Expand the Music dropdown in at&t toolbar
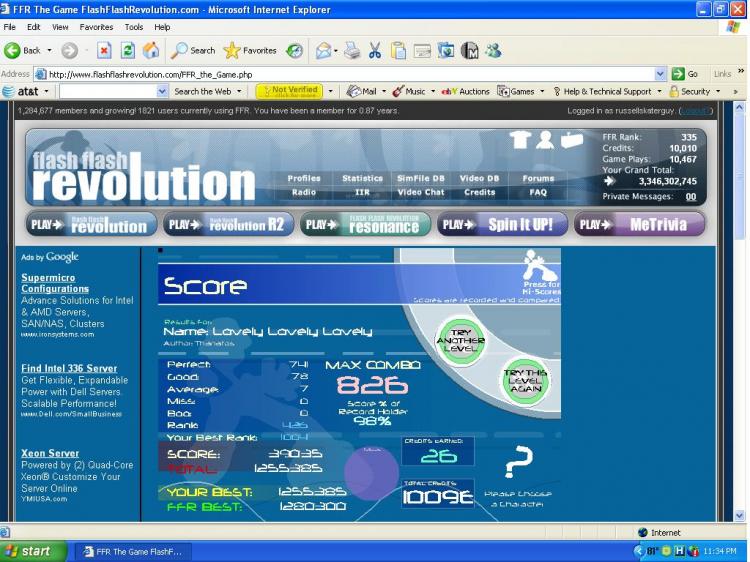 click(433, 91)
